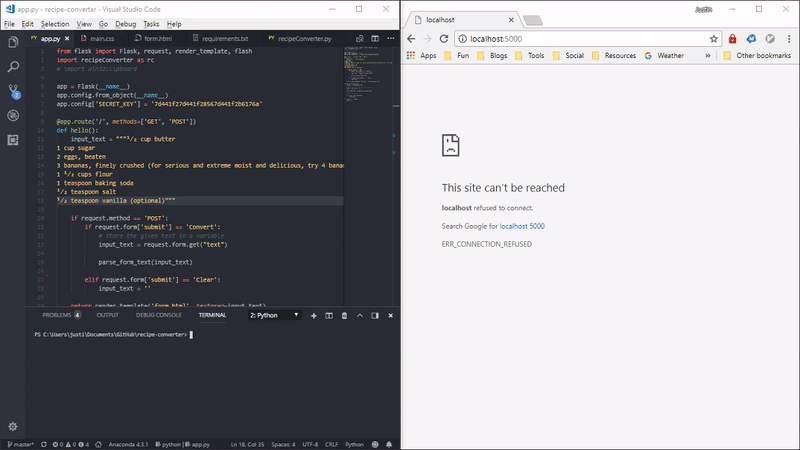800x450 pixels.
Task: Open the Explorer view in activity bar
Action: coord(13,41)
